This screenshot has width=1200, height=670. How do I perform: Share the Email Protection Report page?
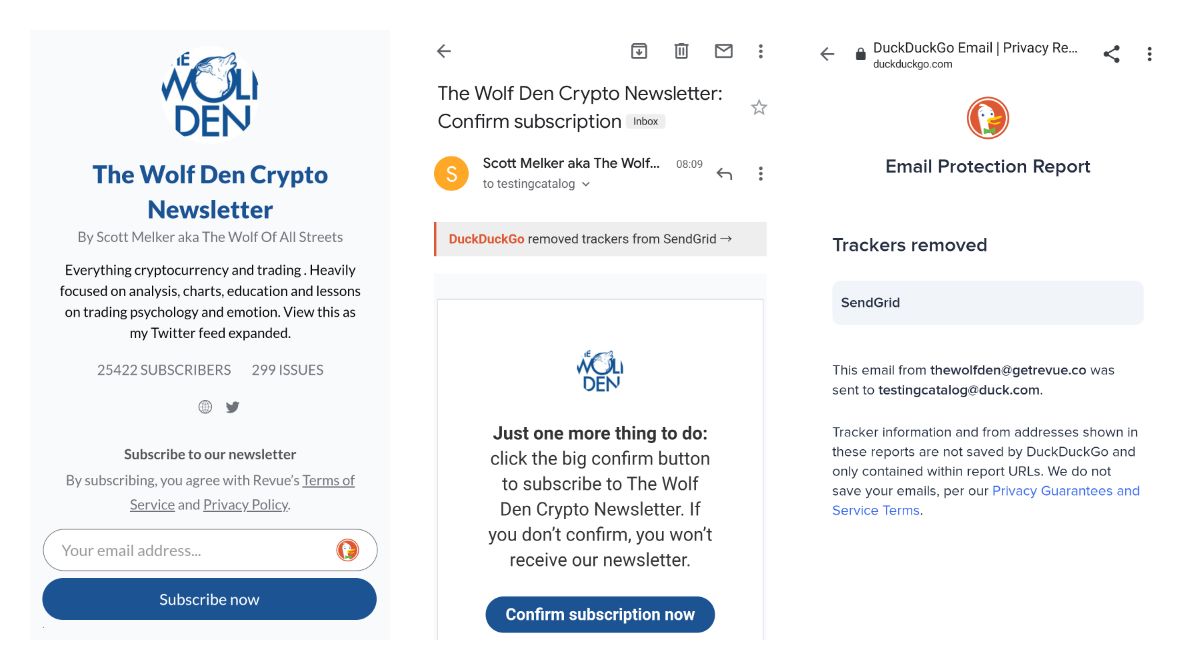point(1111,53)
